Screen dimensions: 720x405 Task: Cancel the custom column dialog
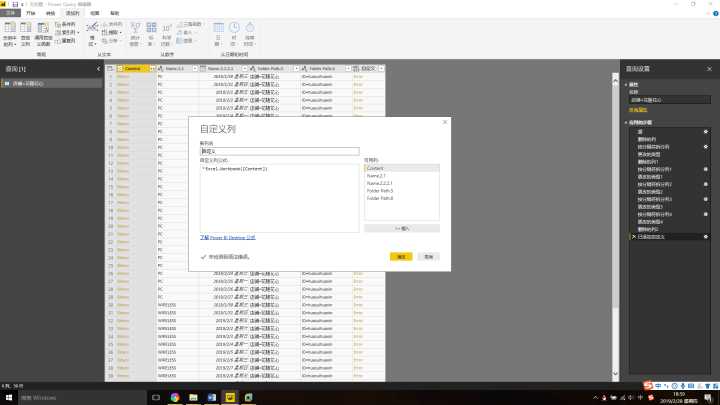click(428, 257)
